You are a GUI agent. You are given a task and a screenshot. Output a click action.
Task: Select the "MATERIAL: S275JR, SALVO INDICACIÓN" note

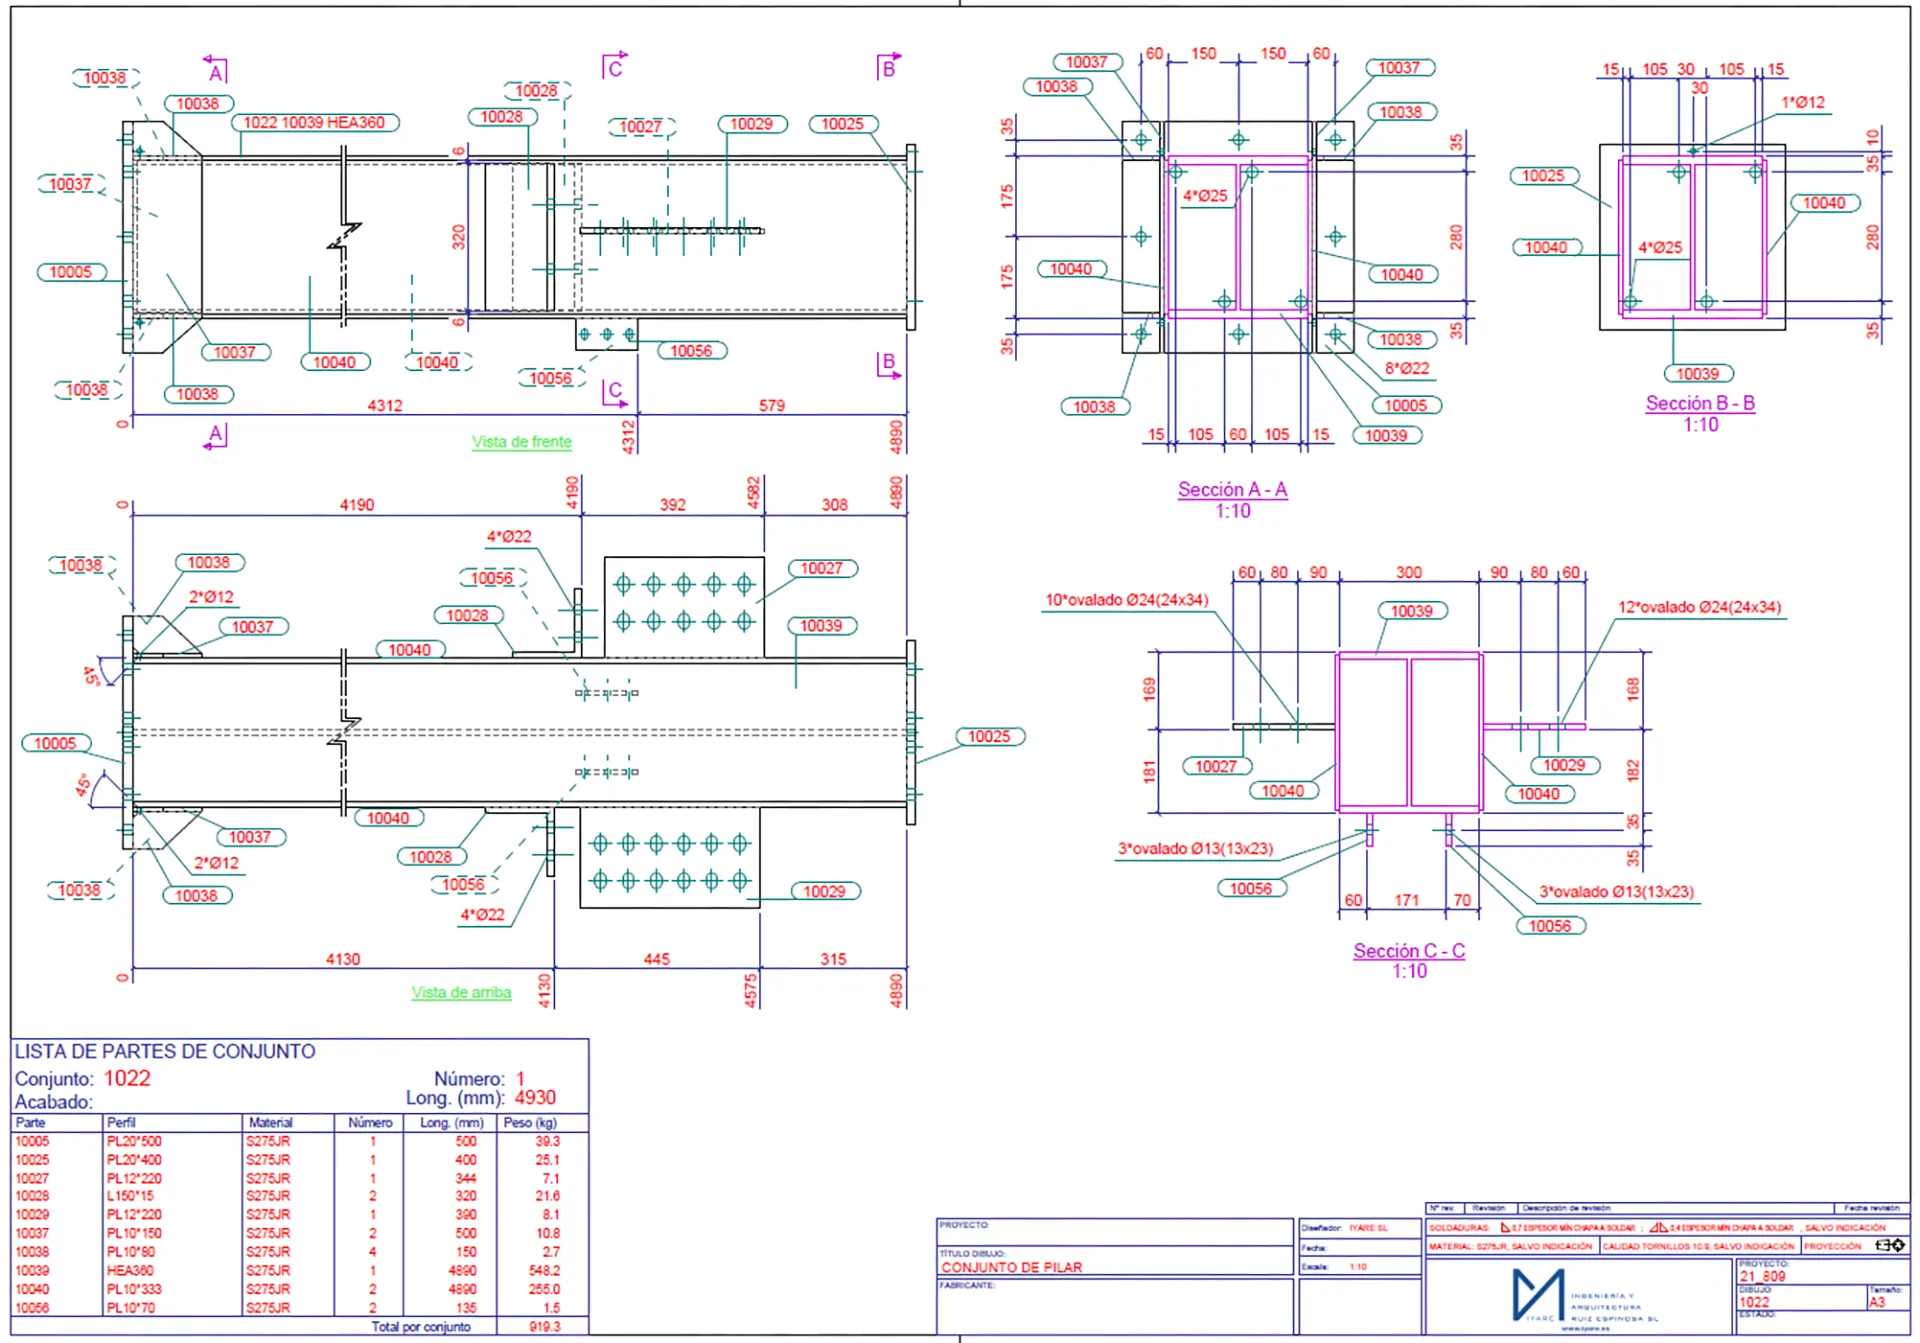(x=1510, y=1246)
